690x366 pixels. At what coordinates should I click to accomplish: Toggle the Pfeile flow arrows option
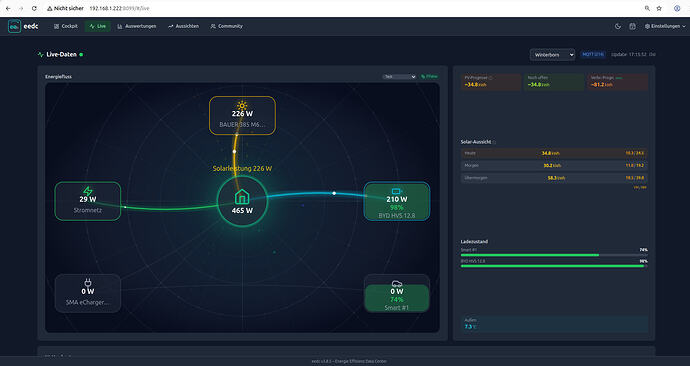pyautogui.click(x=429, y=77)
